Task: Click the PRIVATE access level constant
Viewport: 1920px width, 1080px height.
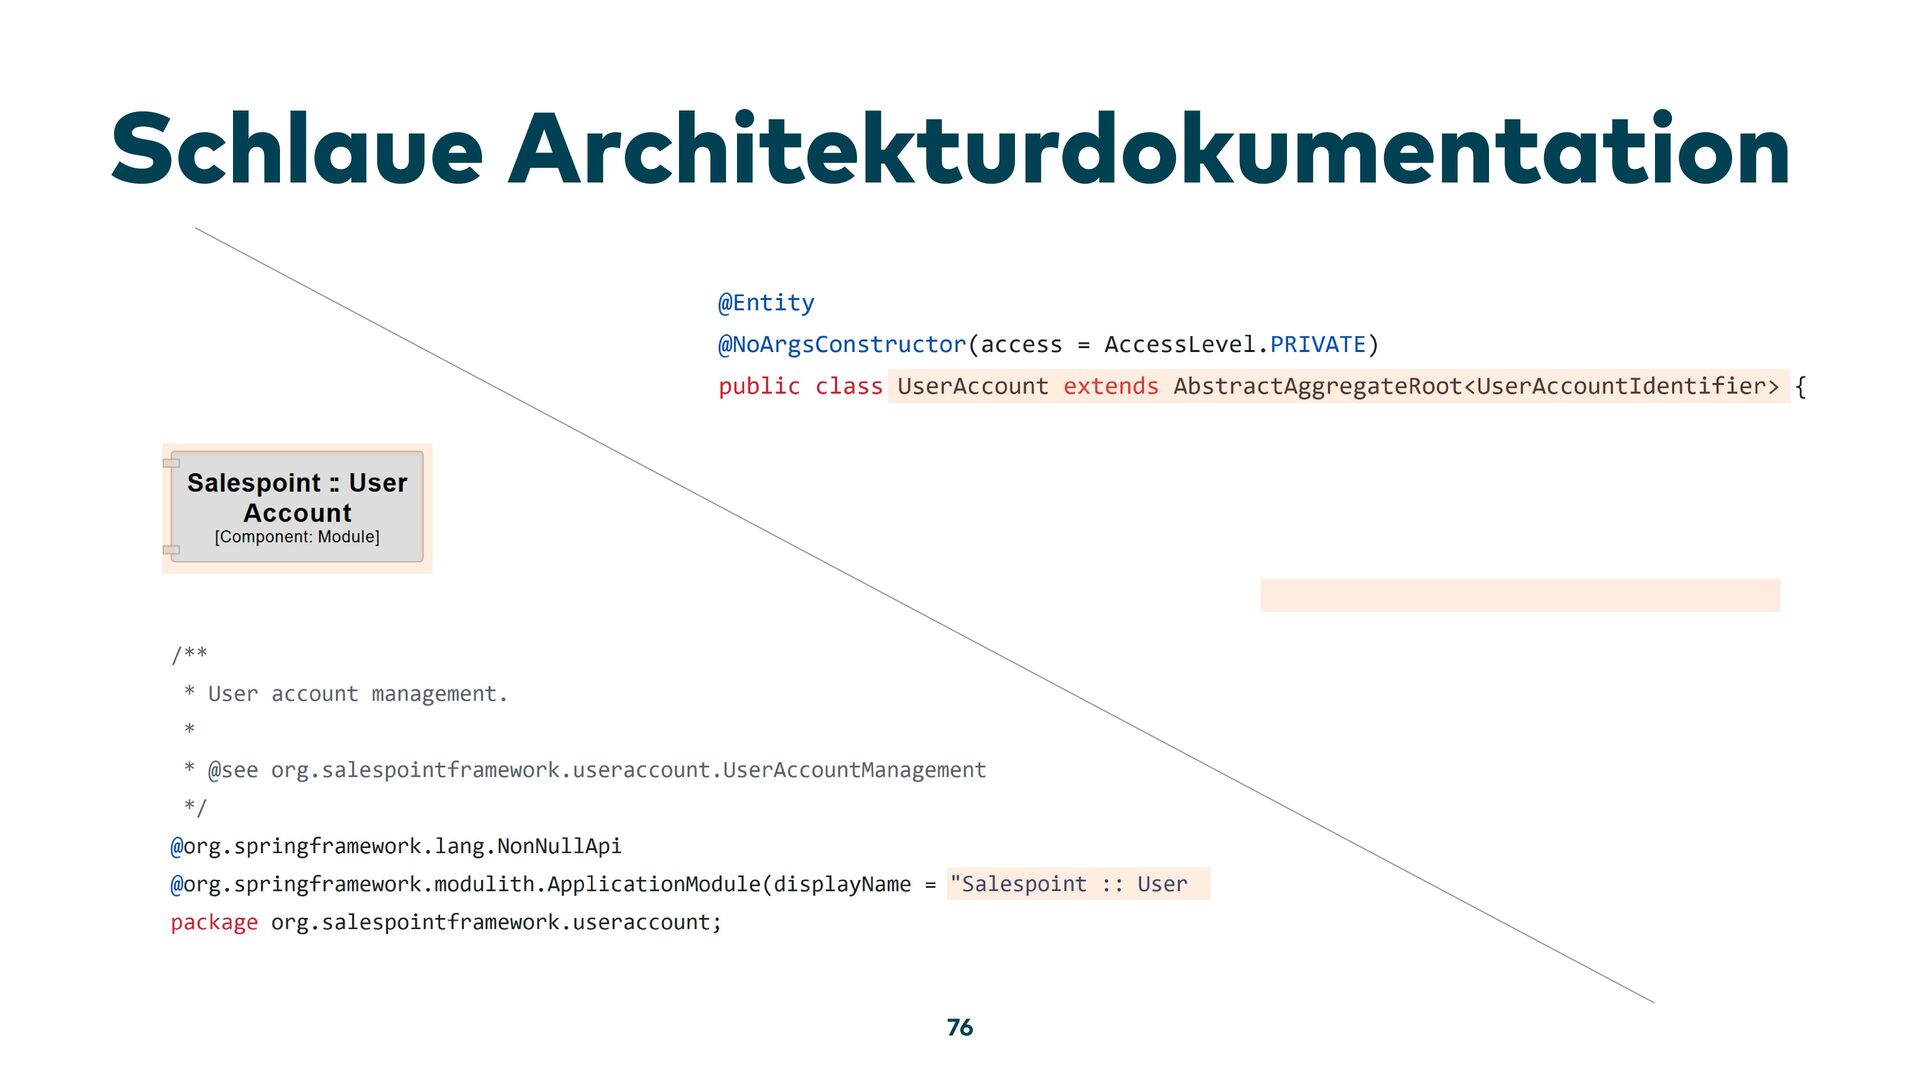Action: tap(1317, 345)
